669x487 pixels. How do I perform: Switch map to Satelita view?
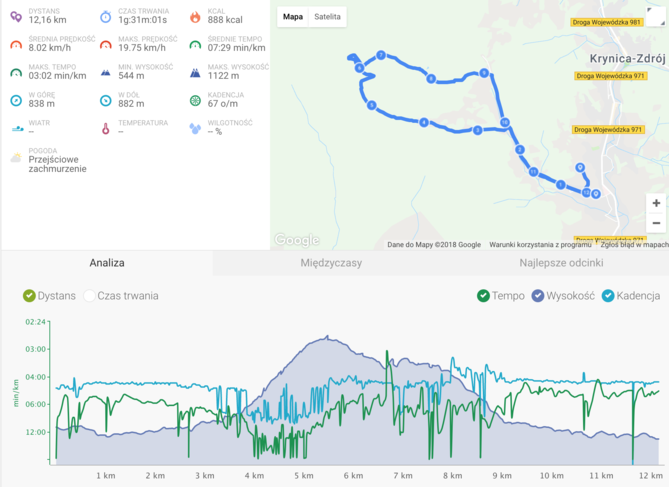327,17
